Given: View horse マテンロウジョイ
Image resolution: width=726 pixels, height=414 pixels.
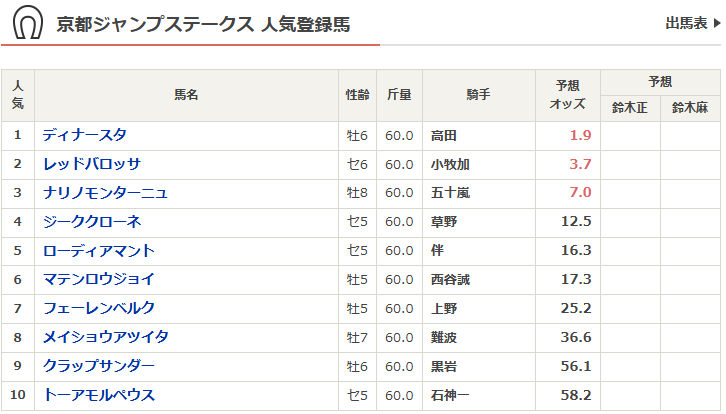Looking at the screenshot, I should pyautogui.click(x=98, y=279).
